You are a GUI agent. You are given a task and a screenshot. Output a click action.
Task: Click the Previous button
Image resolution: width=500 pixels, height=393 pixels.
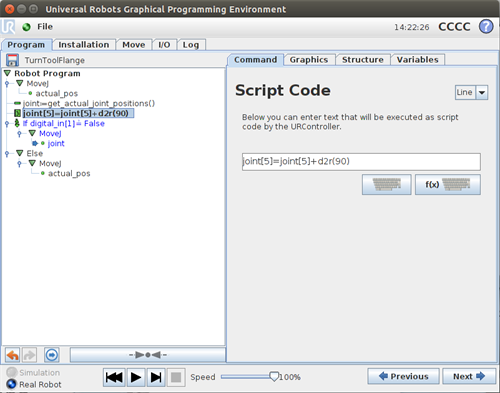pyautogui.click(x=403, y=376)
